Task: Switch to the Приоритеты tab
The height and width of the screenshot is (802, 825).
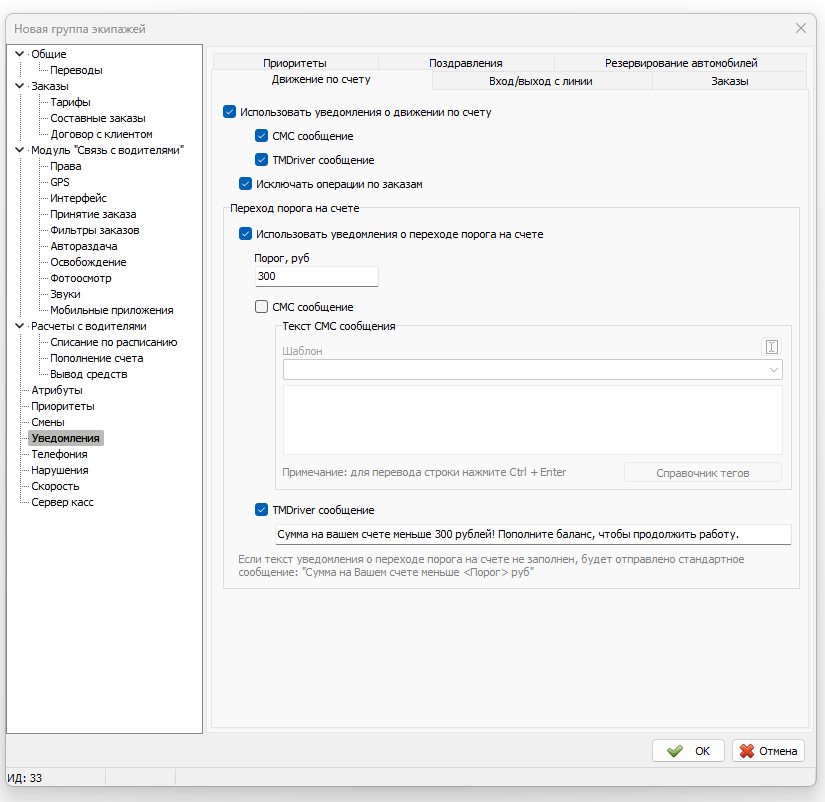Action: coord(295,63)
